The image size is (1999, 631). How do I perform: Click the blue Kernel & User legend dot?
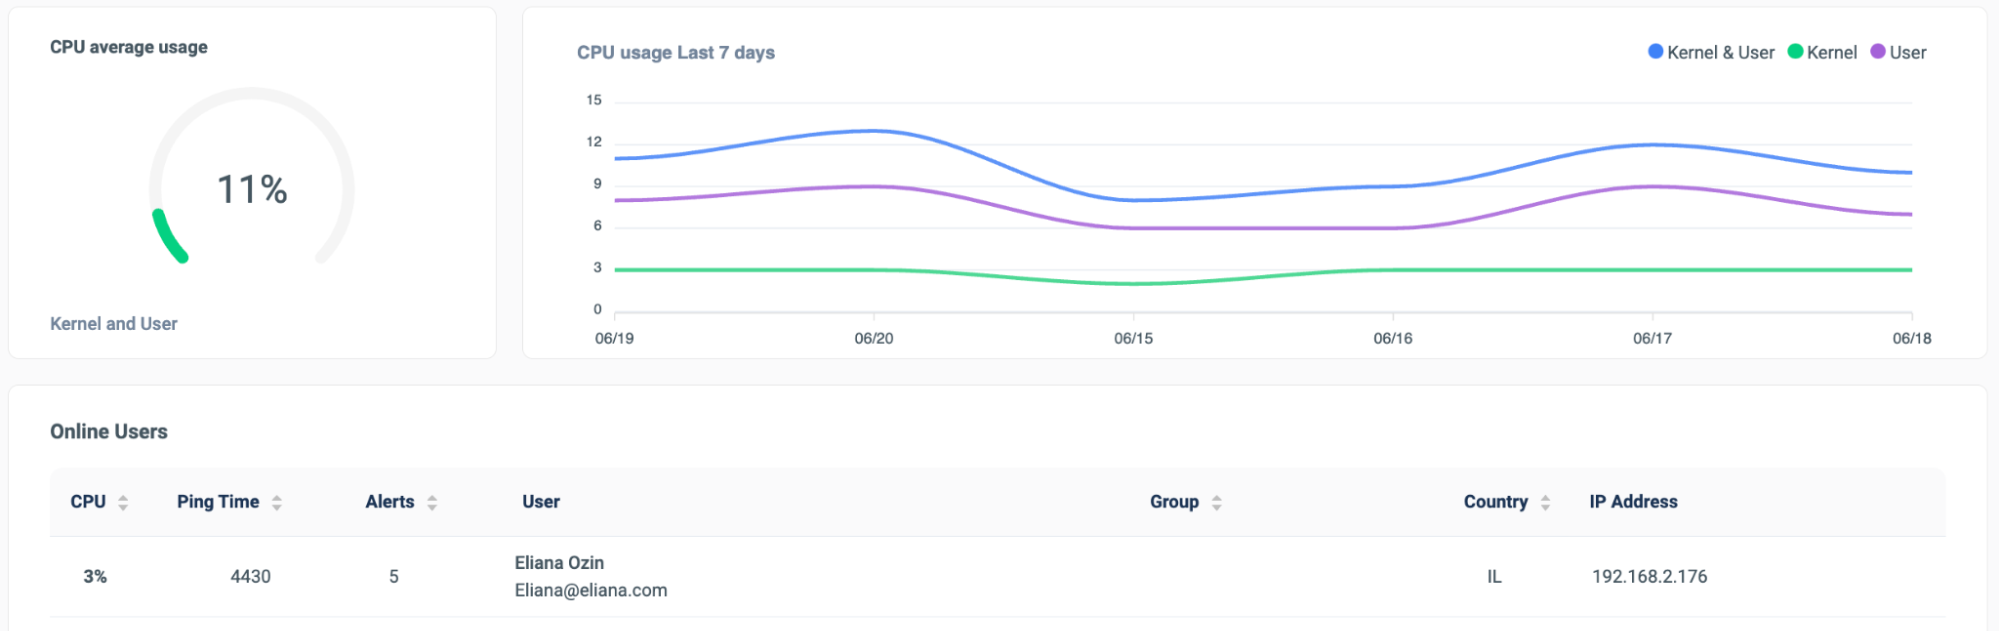pos(1656,51)
